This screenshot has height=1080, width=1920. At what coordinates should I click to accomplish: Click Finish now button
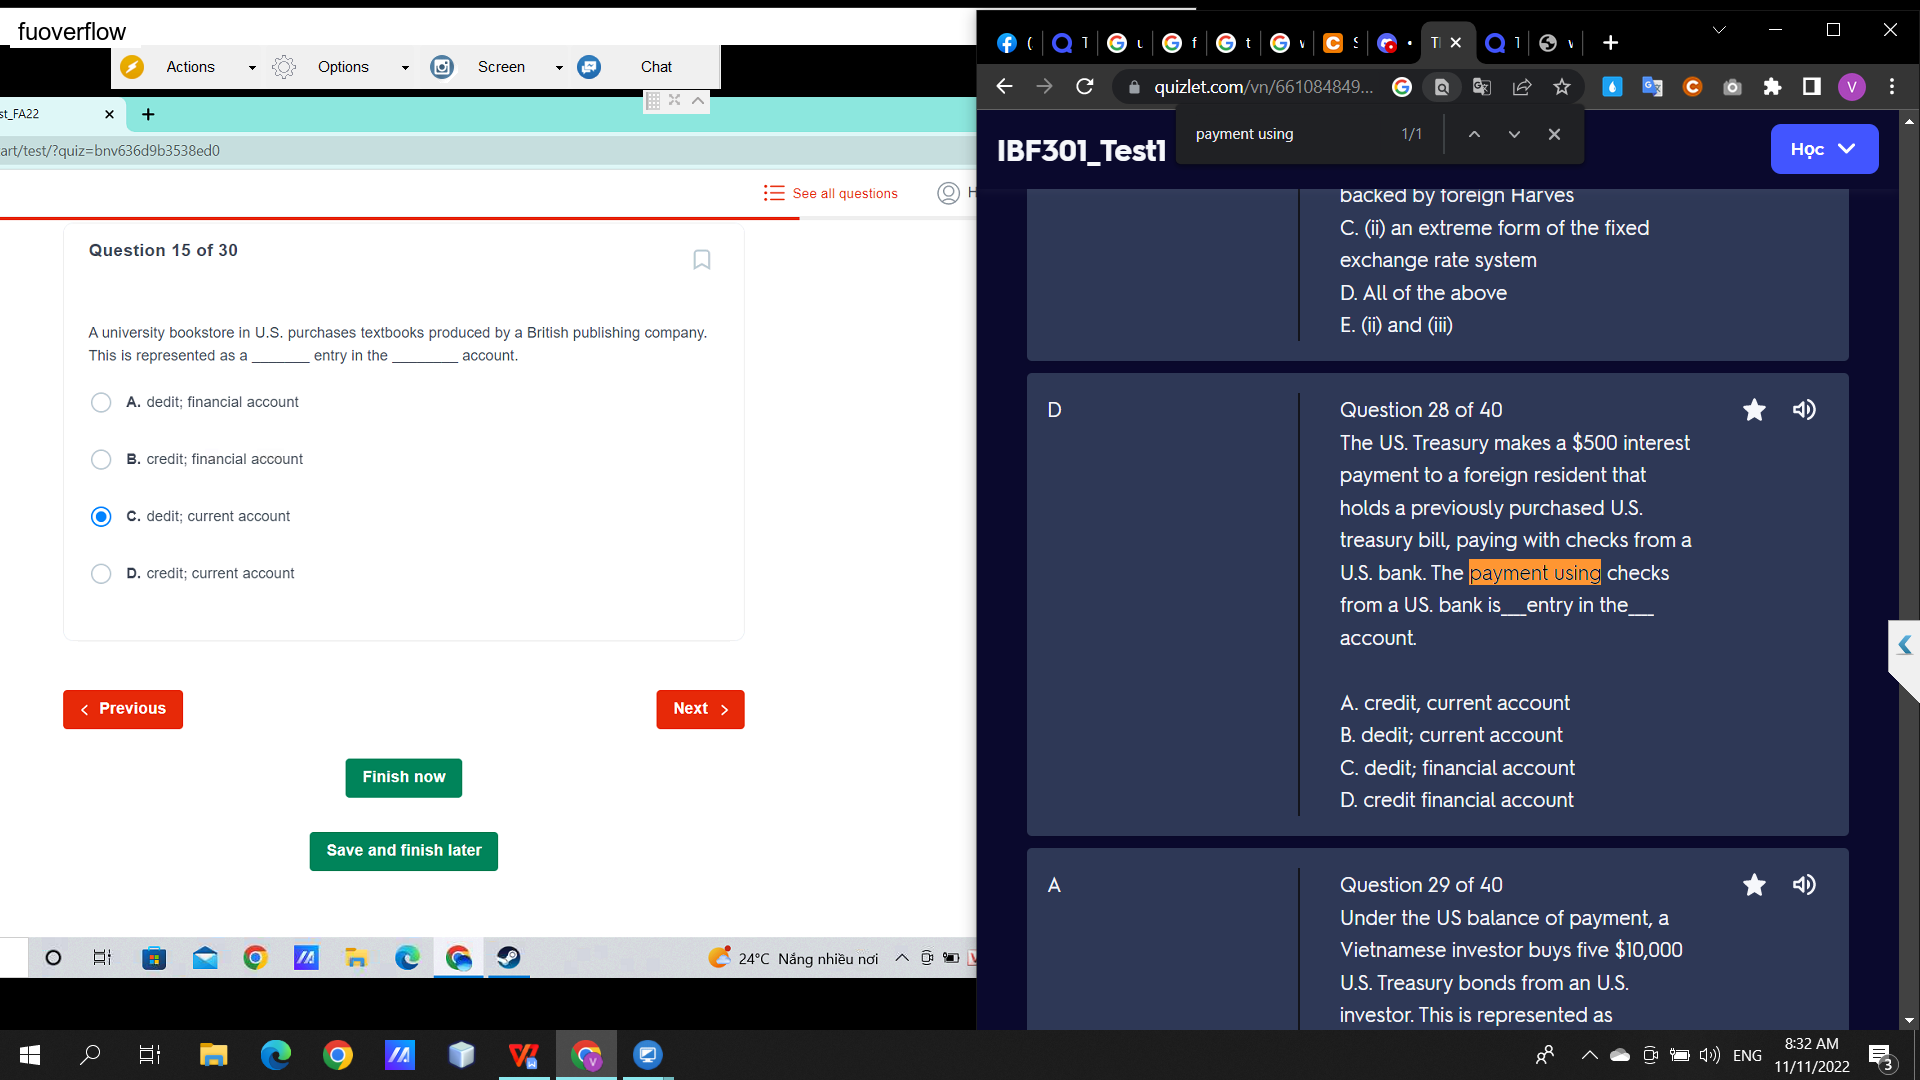click(404, 778)
